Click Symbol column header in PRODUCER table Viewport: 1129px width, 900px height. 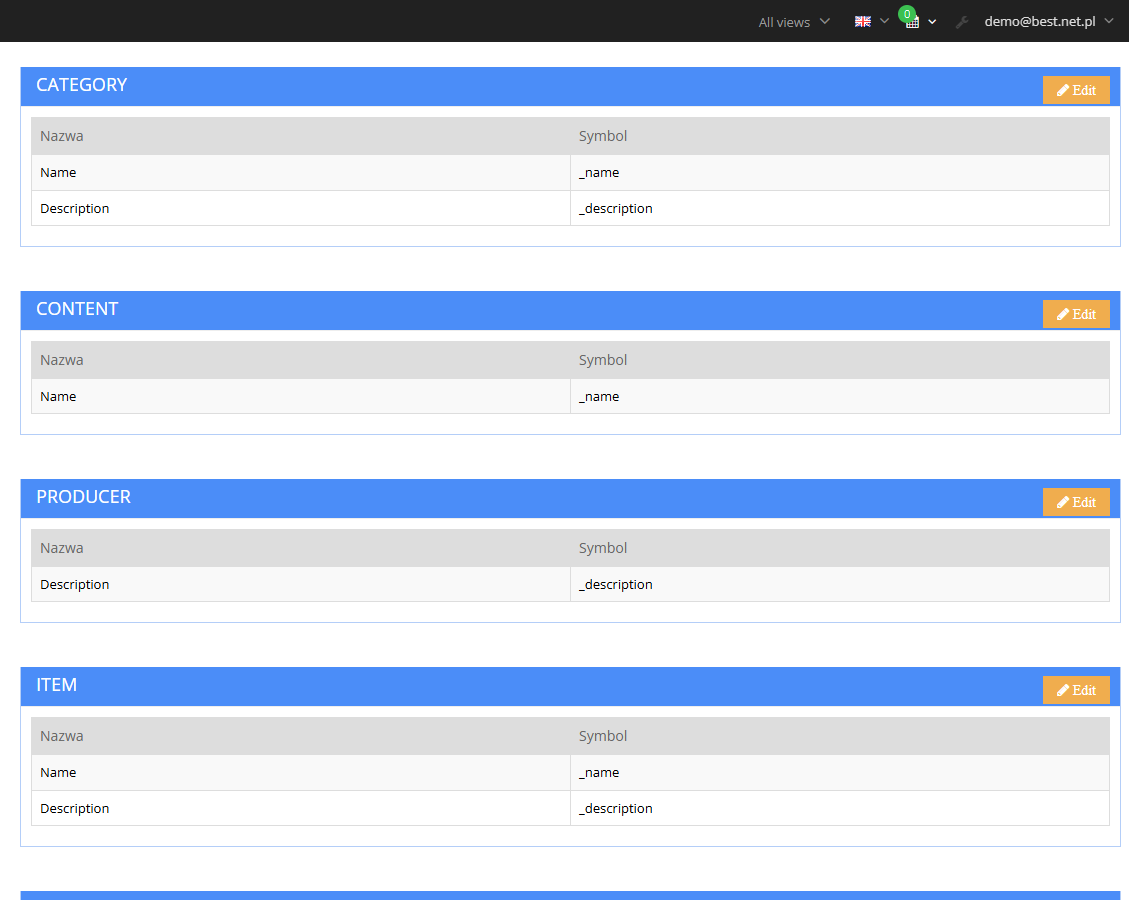point(840,548)
